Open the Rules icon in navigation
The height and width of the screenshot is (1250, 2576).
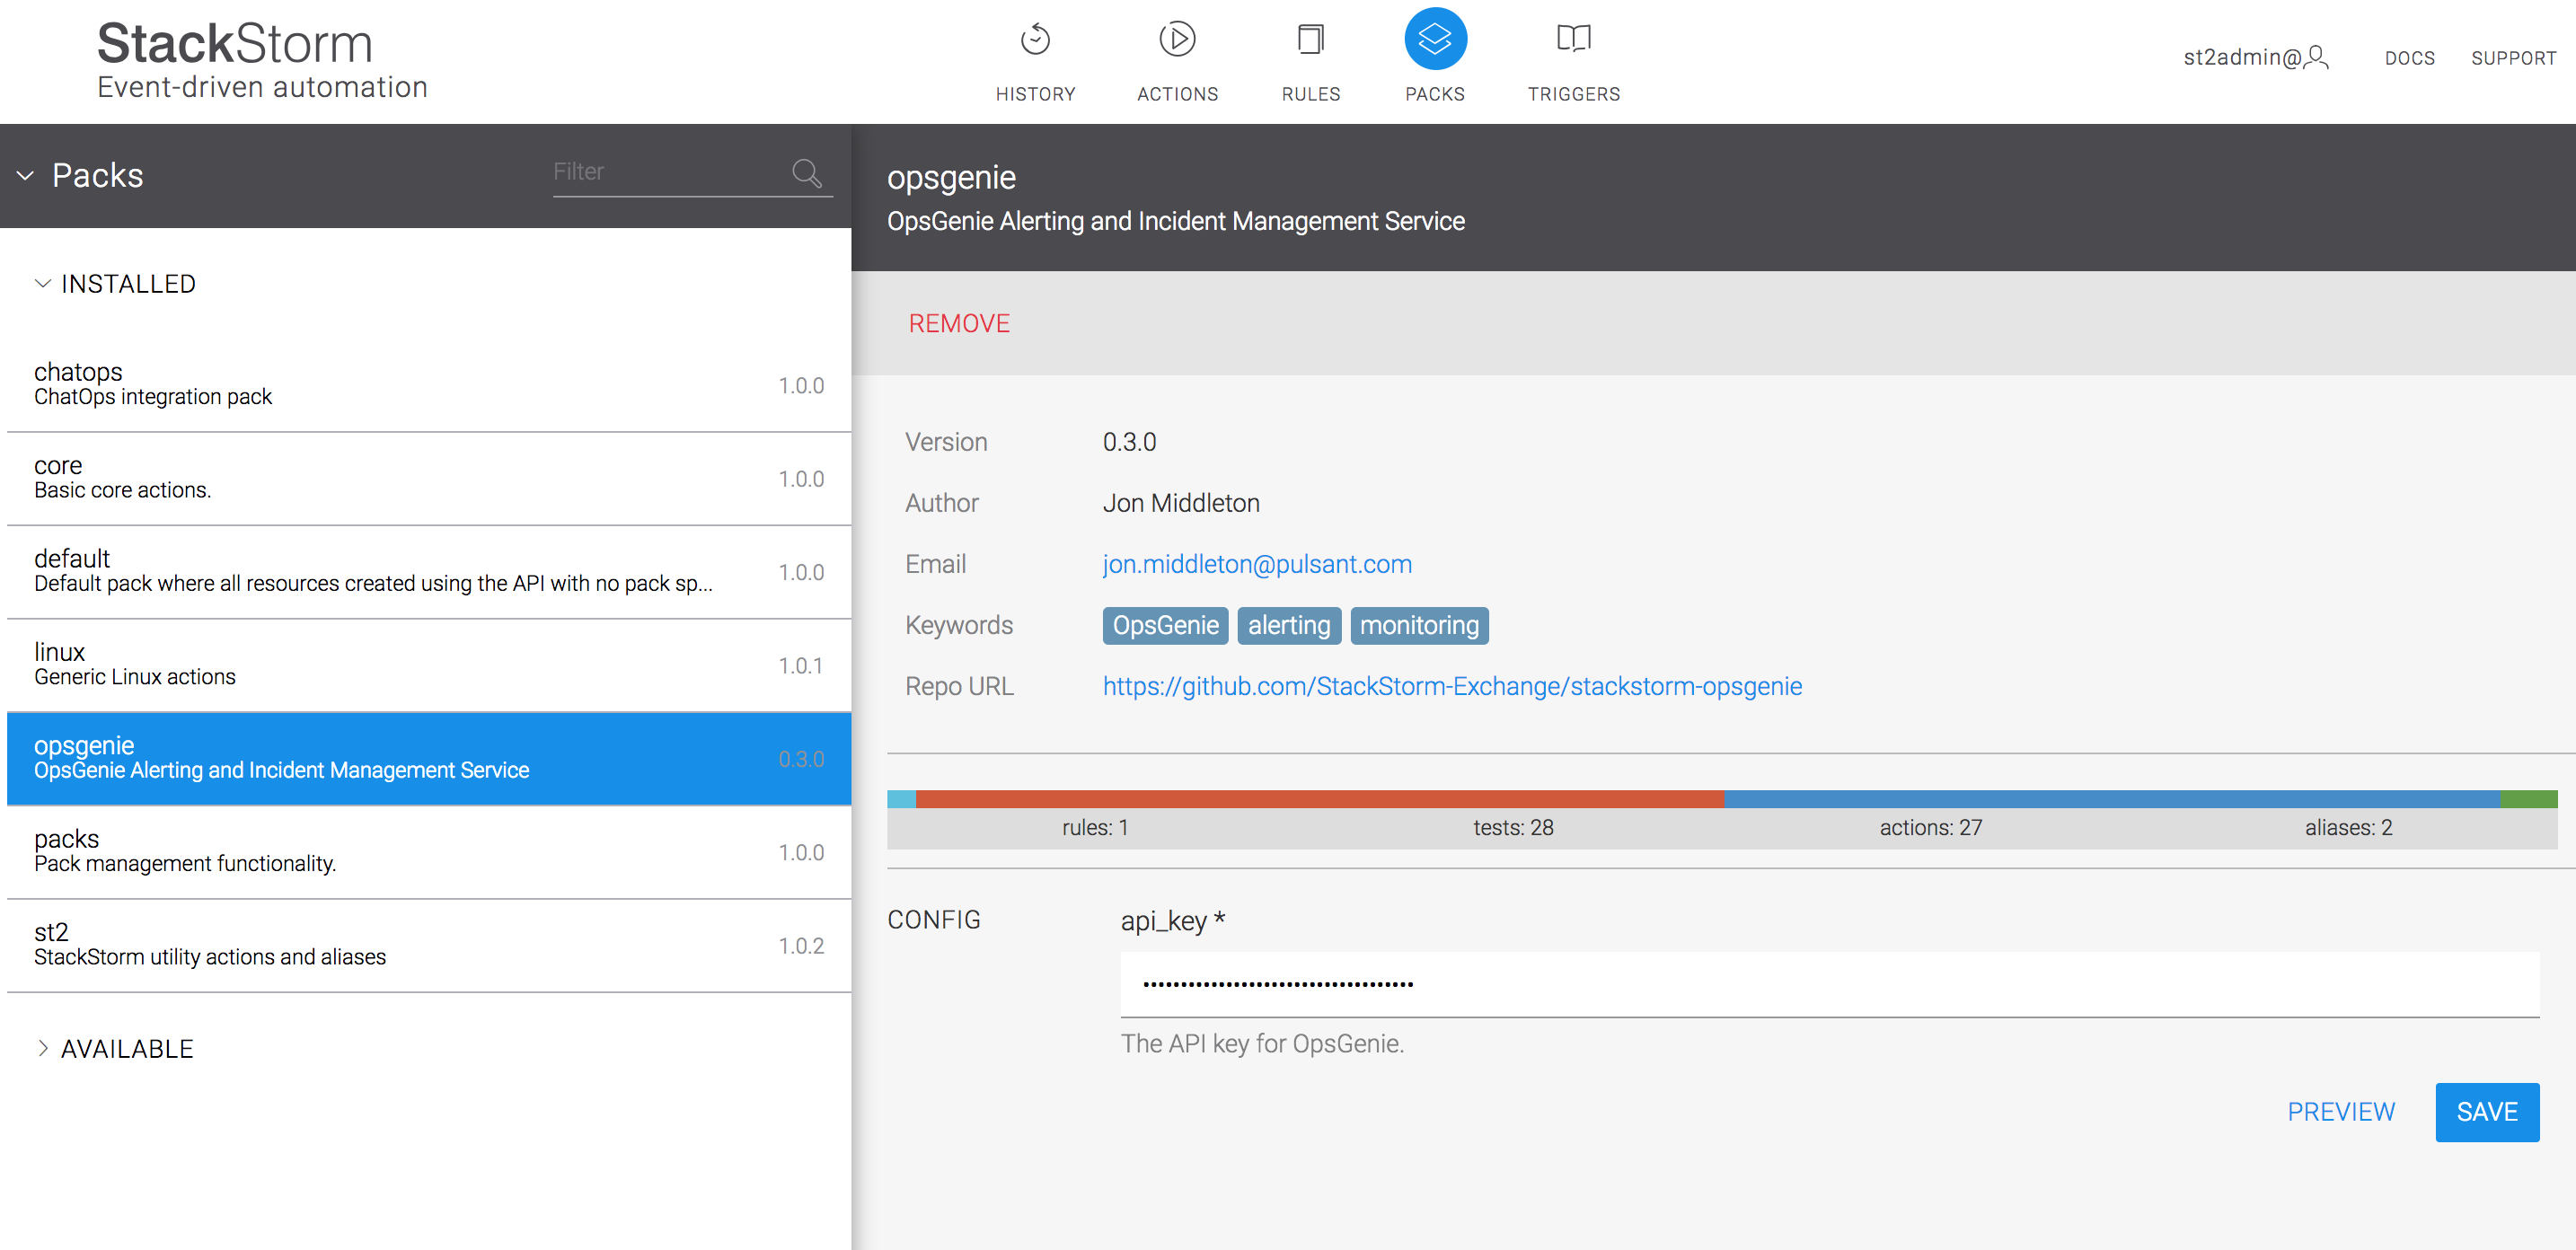coord(1310,40)
